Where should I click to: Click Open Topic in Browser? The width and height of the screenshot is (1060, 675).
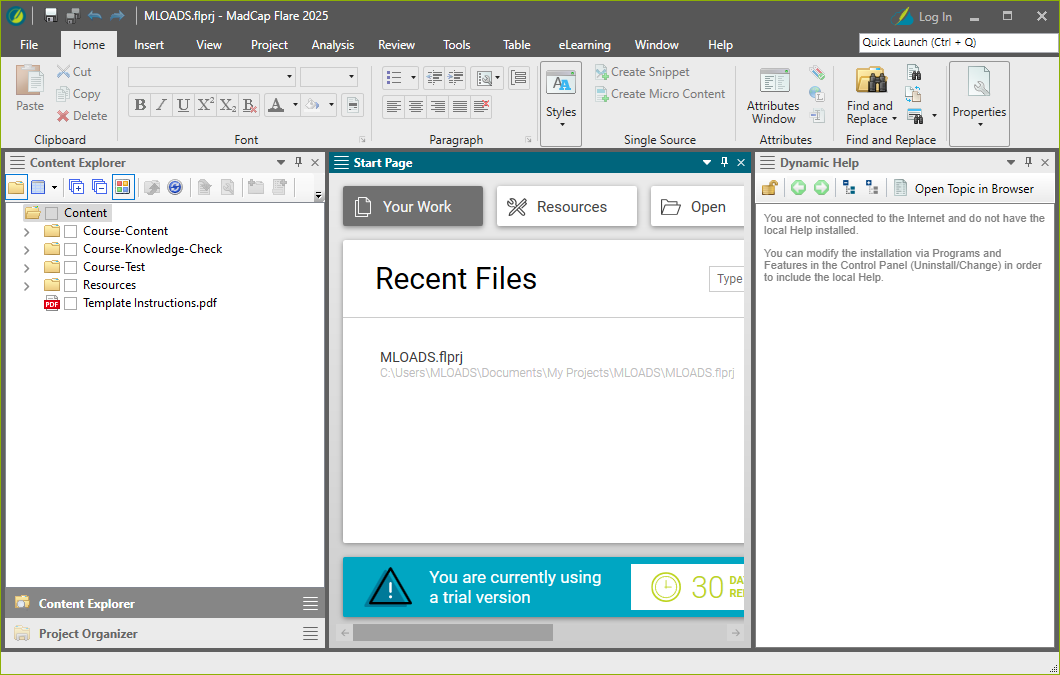click(964, 189)
